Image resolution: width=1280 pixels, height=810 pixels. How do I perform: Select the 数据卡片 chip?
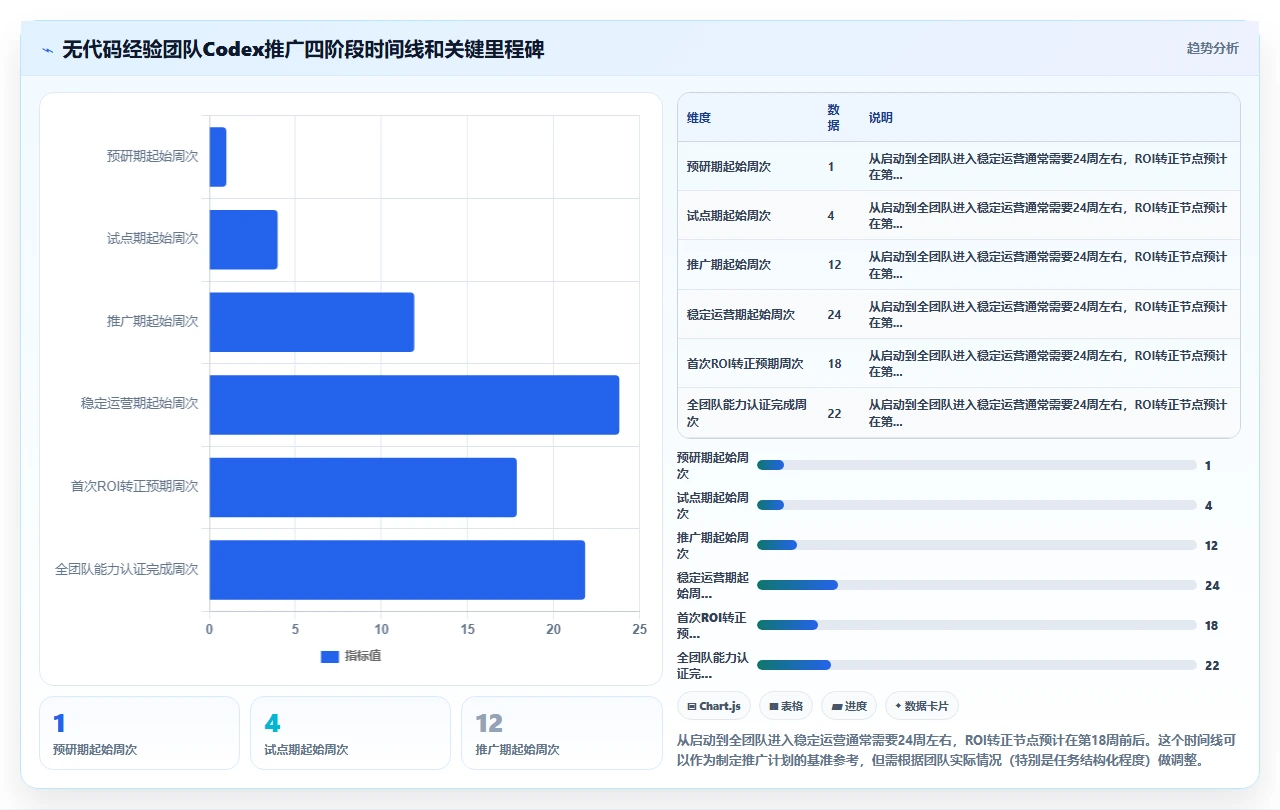pos(921,706)
